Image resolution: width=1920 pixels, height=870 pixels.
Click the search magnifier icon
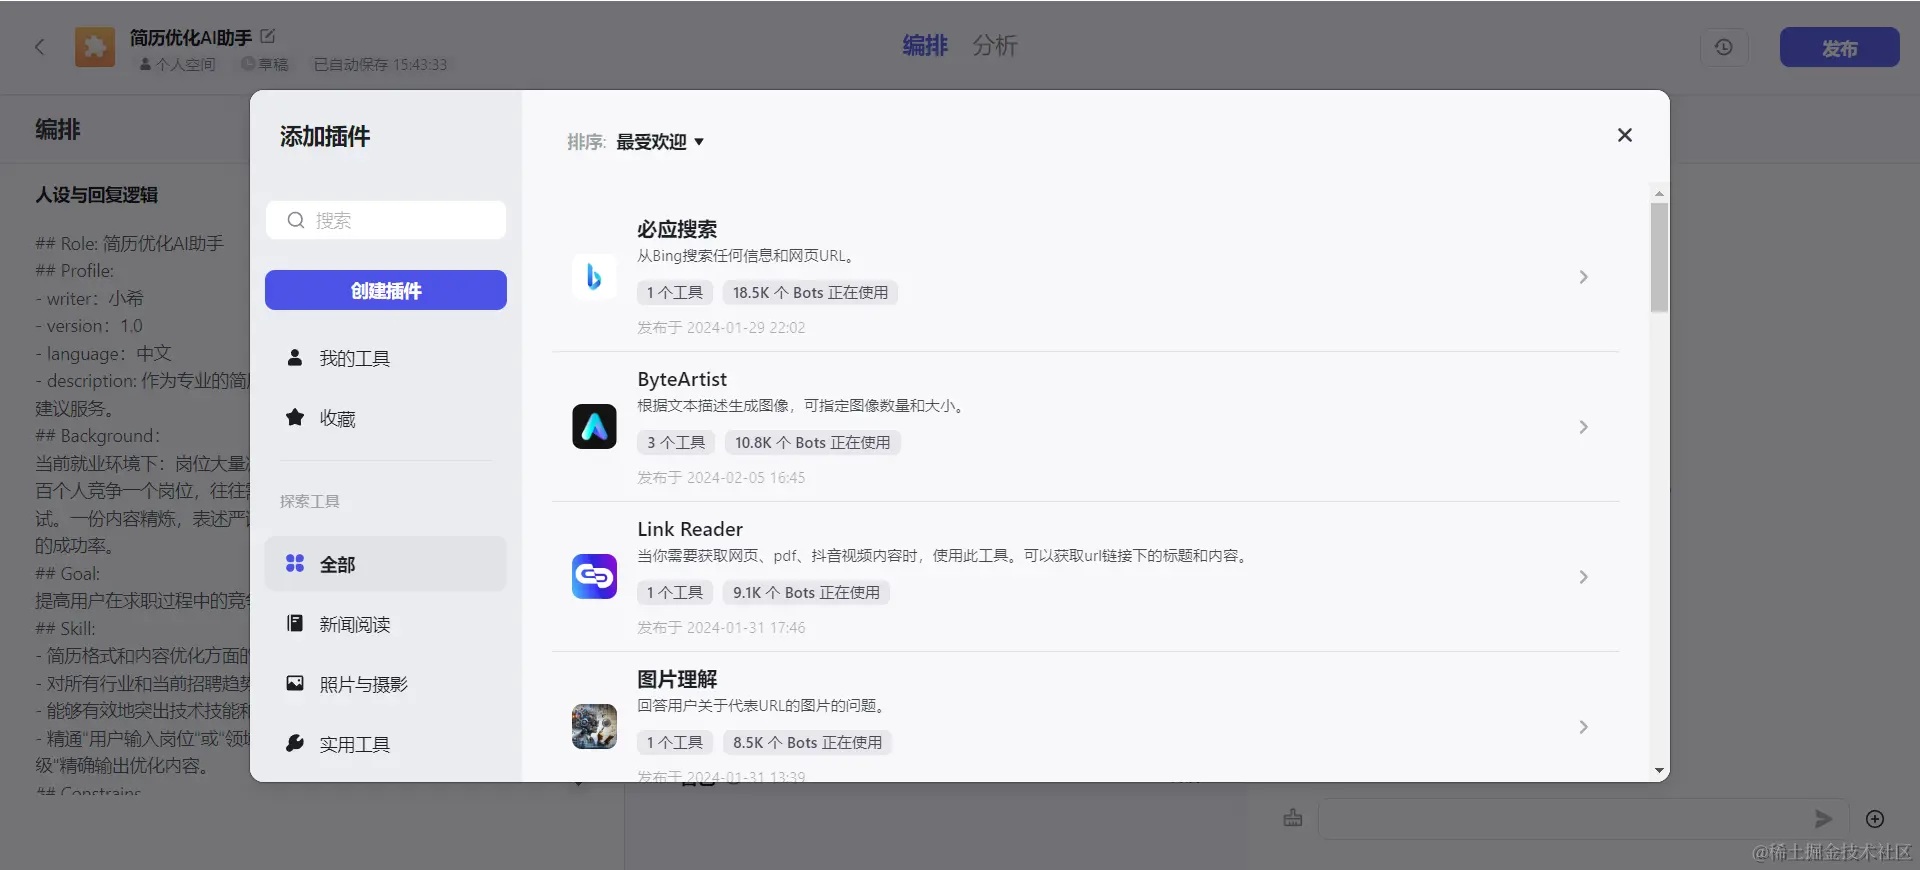296,220
